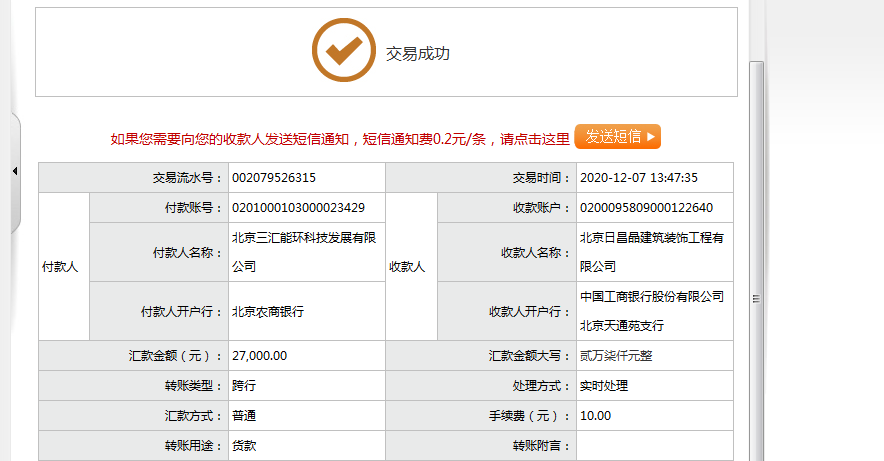The height and width of the screenshot is (461, 884).
Task: Select payer account number 0201000103000023429
Action: point(297,208)
